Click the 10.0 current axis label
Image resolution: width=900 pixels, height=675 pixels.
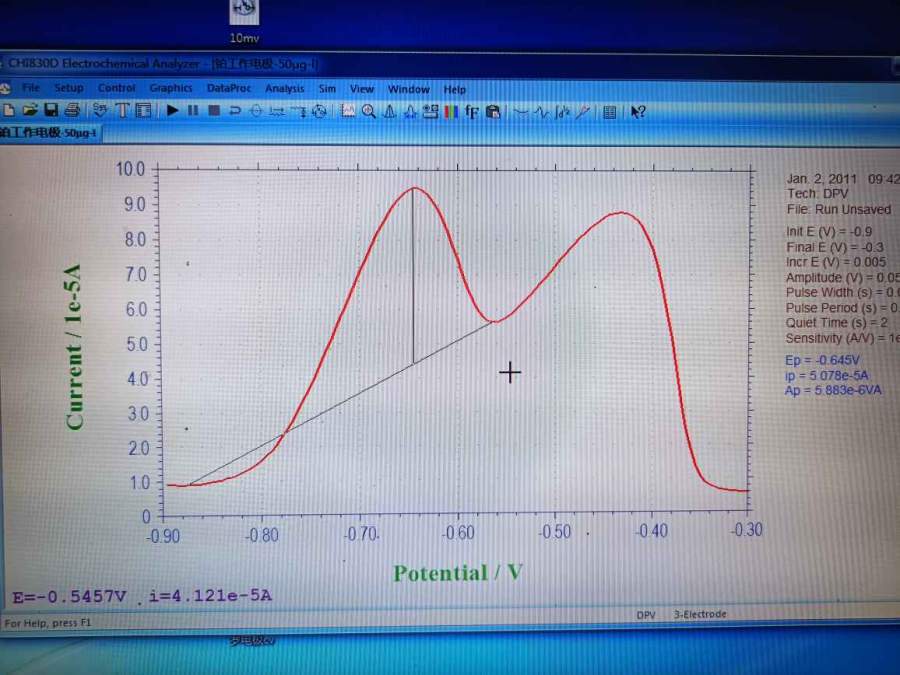click(130, 169)
